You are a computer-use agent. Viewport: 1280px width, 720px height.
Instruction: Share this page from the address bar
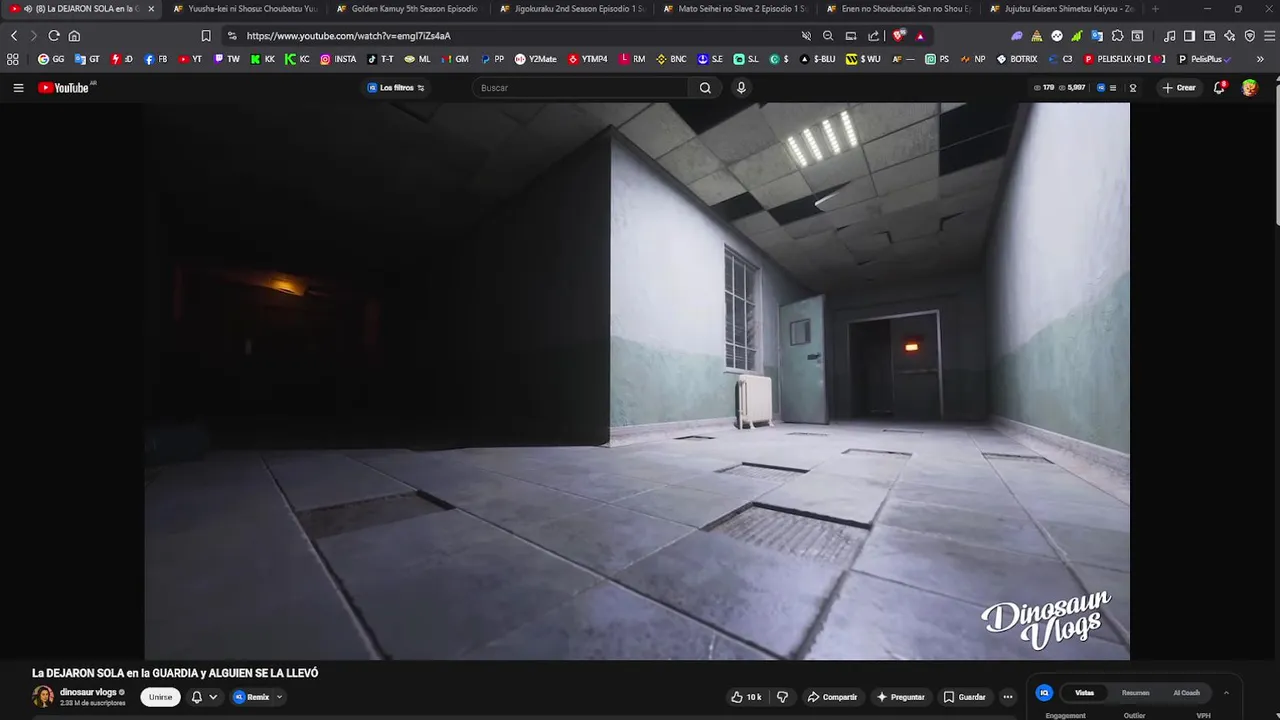(x=873, y=36)
